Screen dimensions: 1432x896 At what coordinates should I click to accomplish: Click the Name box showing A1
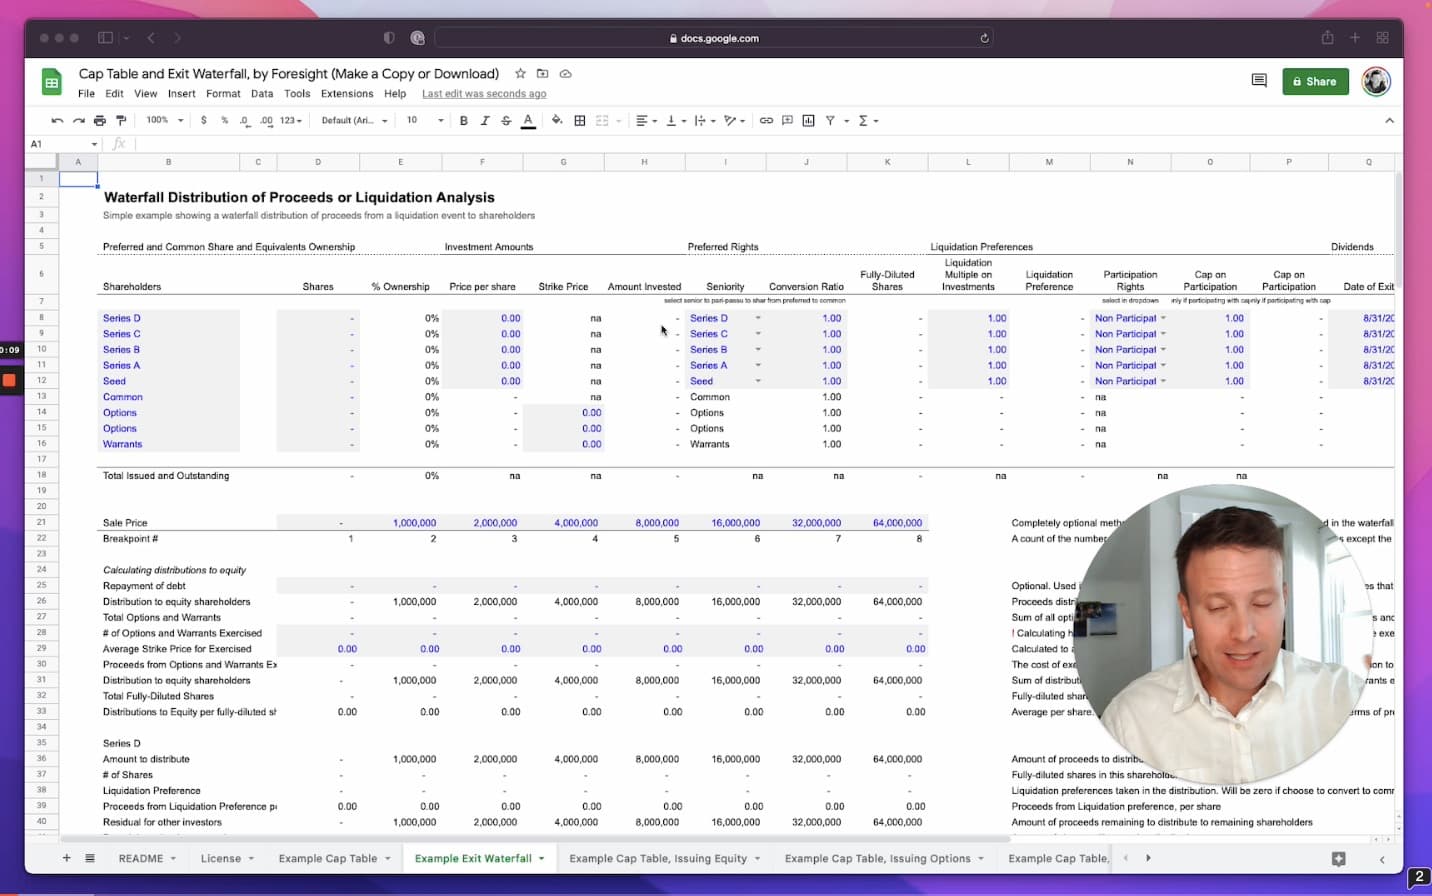pos(60,144)
